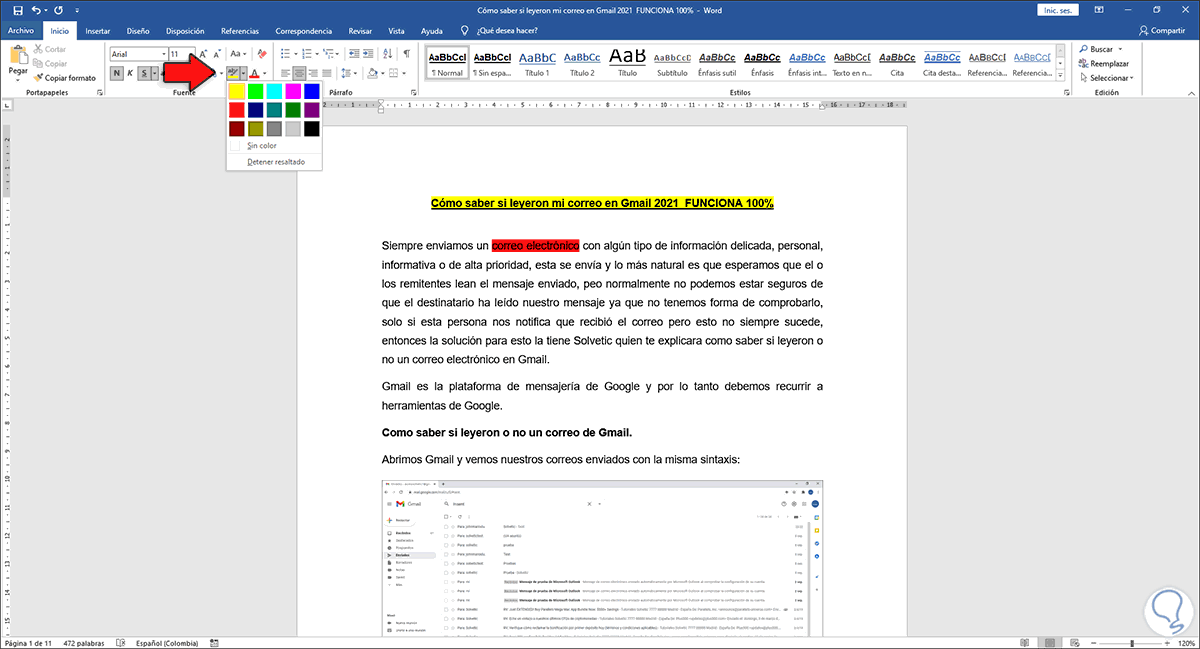Switch to Insertar tab
This screenshot has height=649, width=1200.
point(98,31)
